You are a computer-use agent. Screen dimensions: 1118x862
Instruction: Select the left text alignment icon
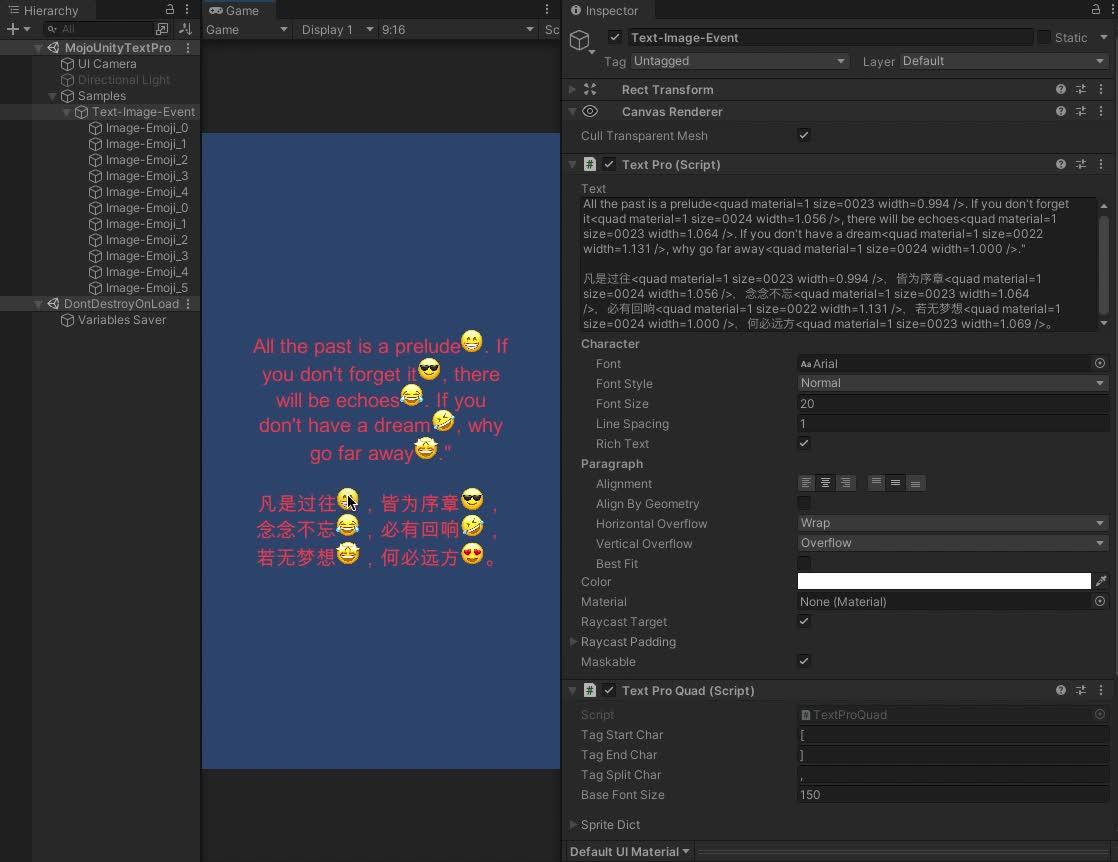click(x=808, y=483)
